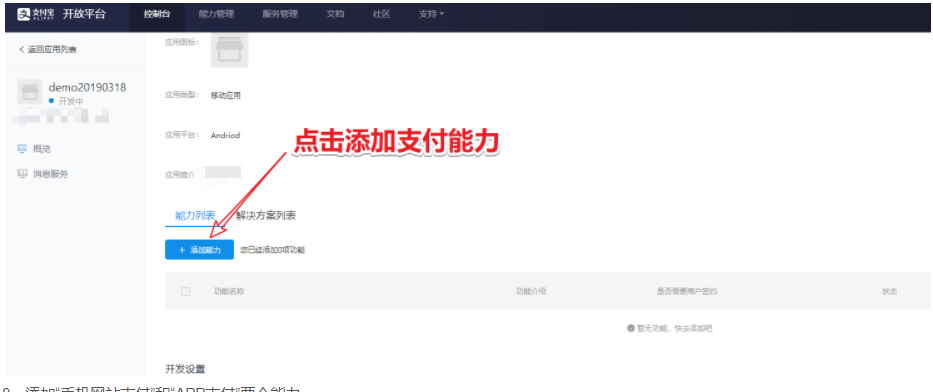Switch to the 解决方案列表 tab
Screen dimensions: 933x392
click(266, 216)
